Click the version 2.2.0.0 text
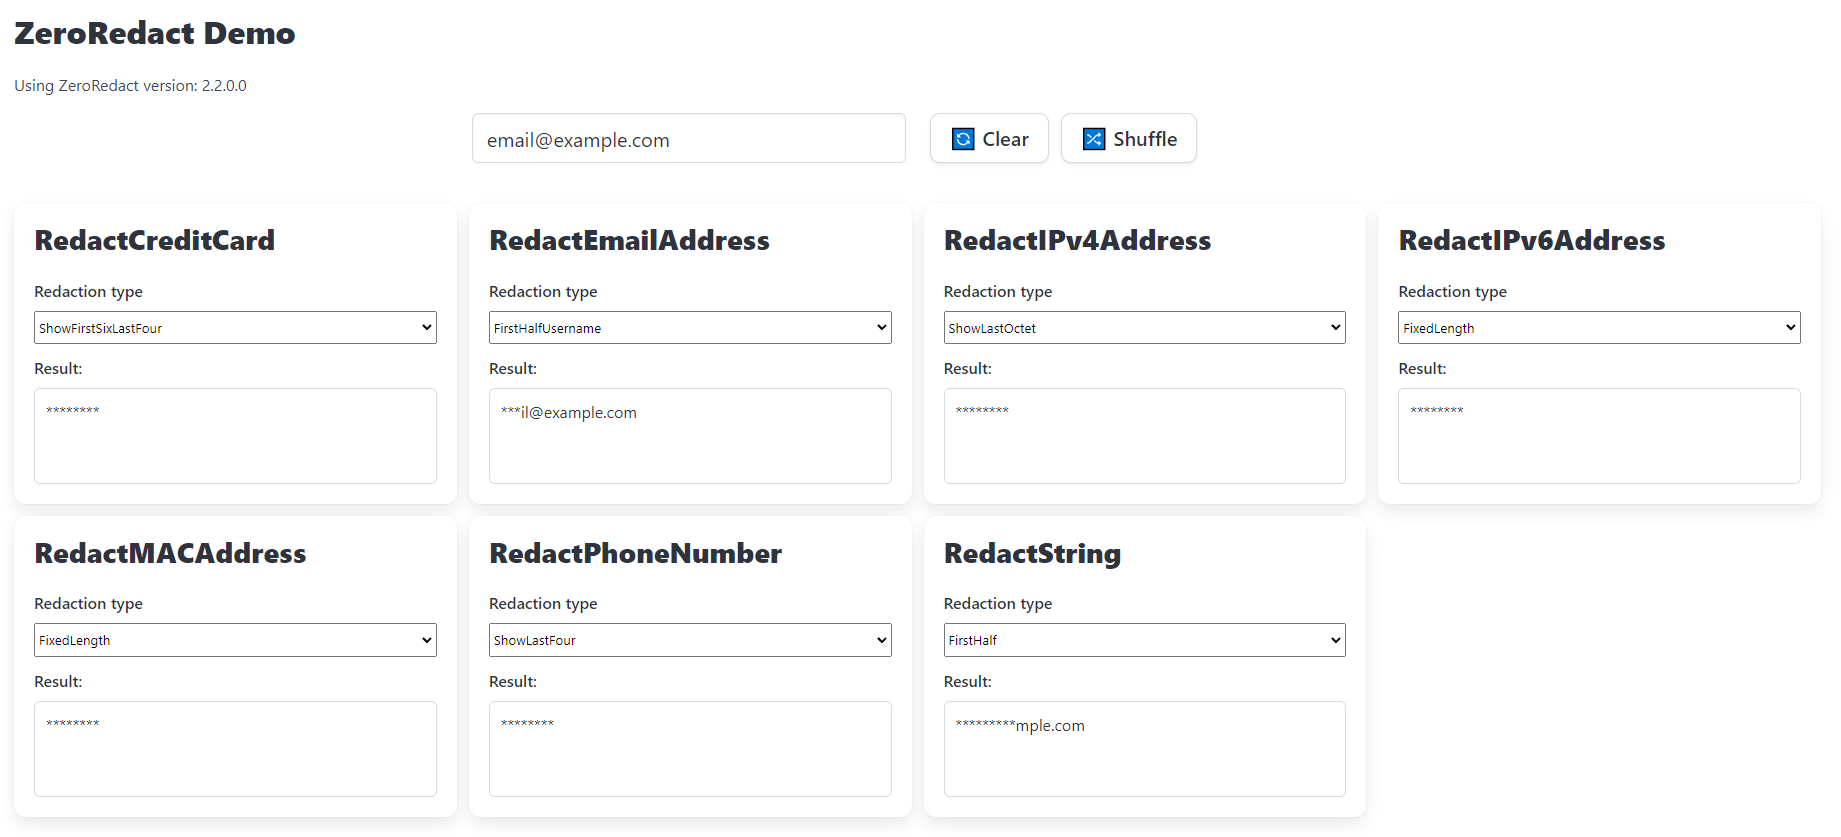 130,86
